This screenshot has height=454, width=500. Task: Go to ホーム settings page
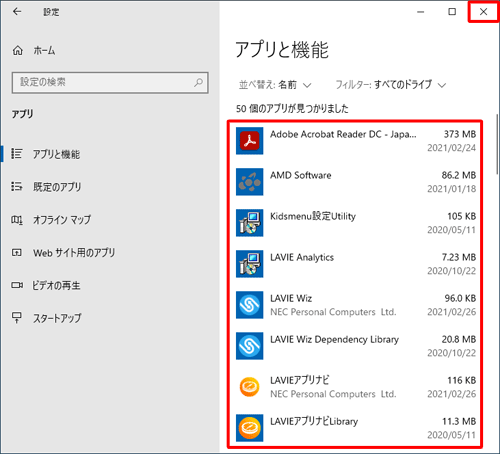(x=44, y=51)
